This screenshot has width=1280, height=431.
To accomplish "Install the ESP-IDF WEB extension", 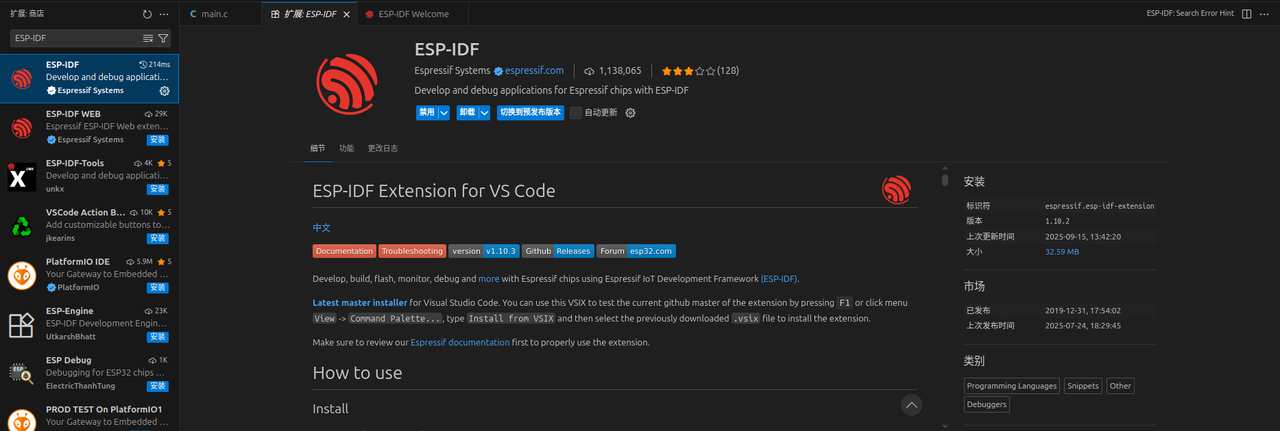I will pyautogui.click(x=158, y=140).
